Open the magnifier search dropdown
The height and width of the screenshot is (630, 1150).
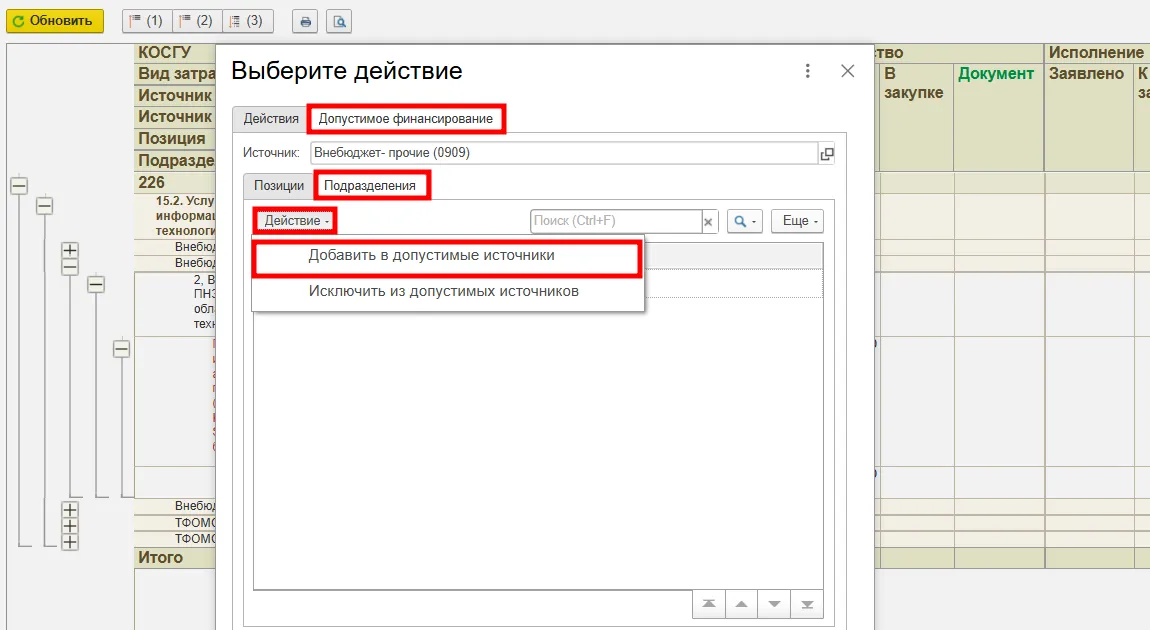coord(744,221)
